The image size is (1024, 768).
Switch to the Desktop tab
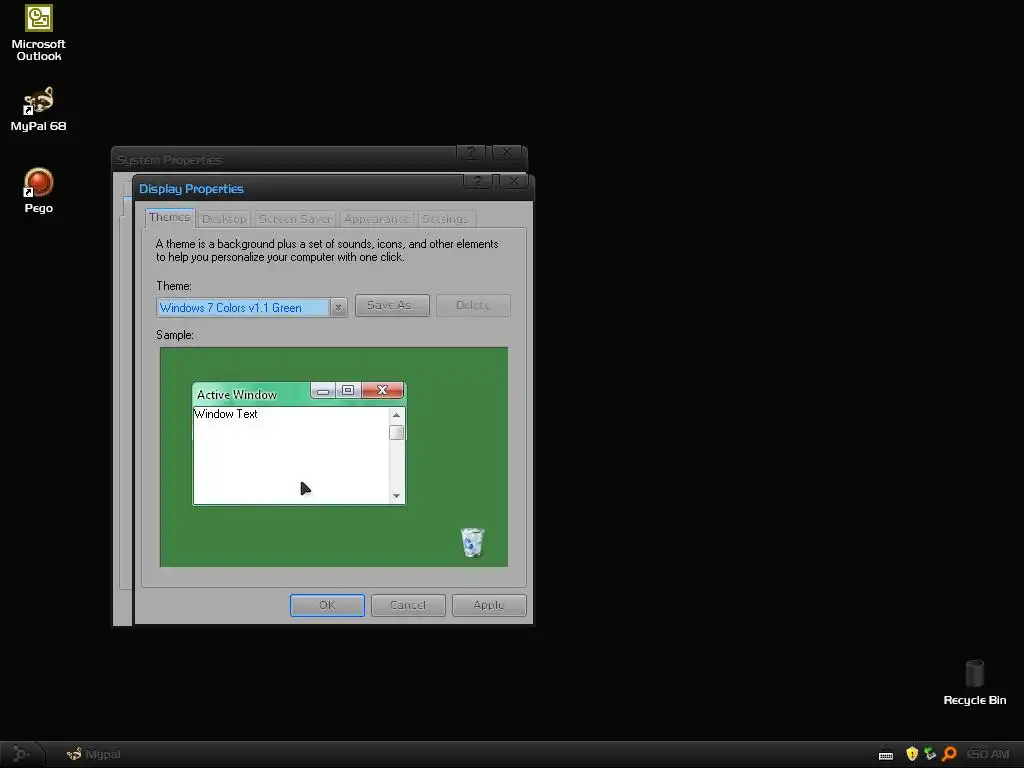224,219
